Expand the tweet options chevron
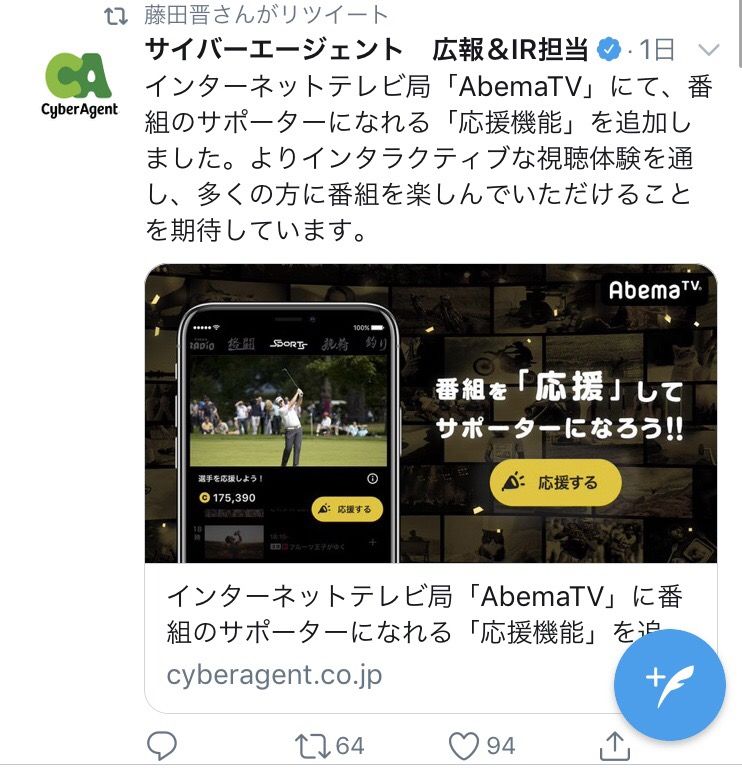The height and width of the screenshot is (770, 742). click(709, 49)
